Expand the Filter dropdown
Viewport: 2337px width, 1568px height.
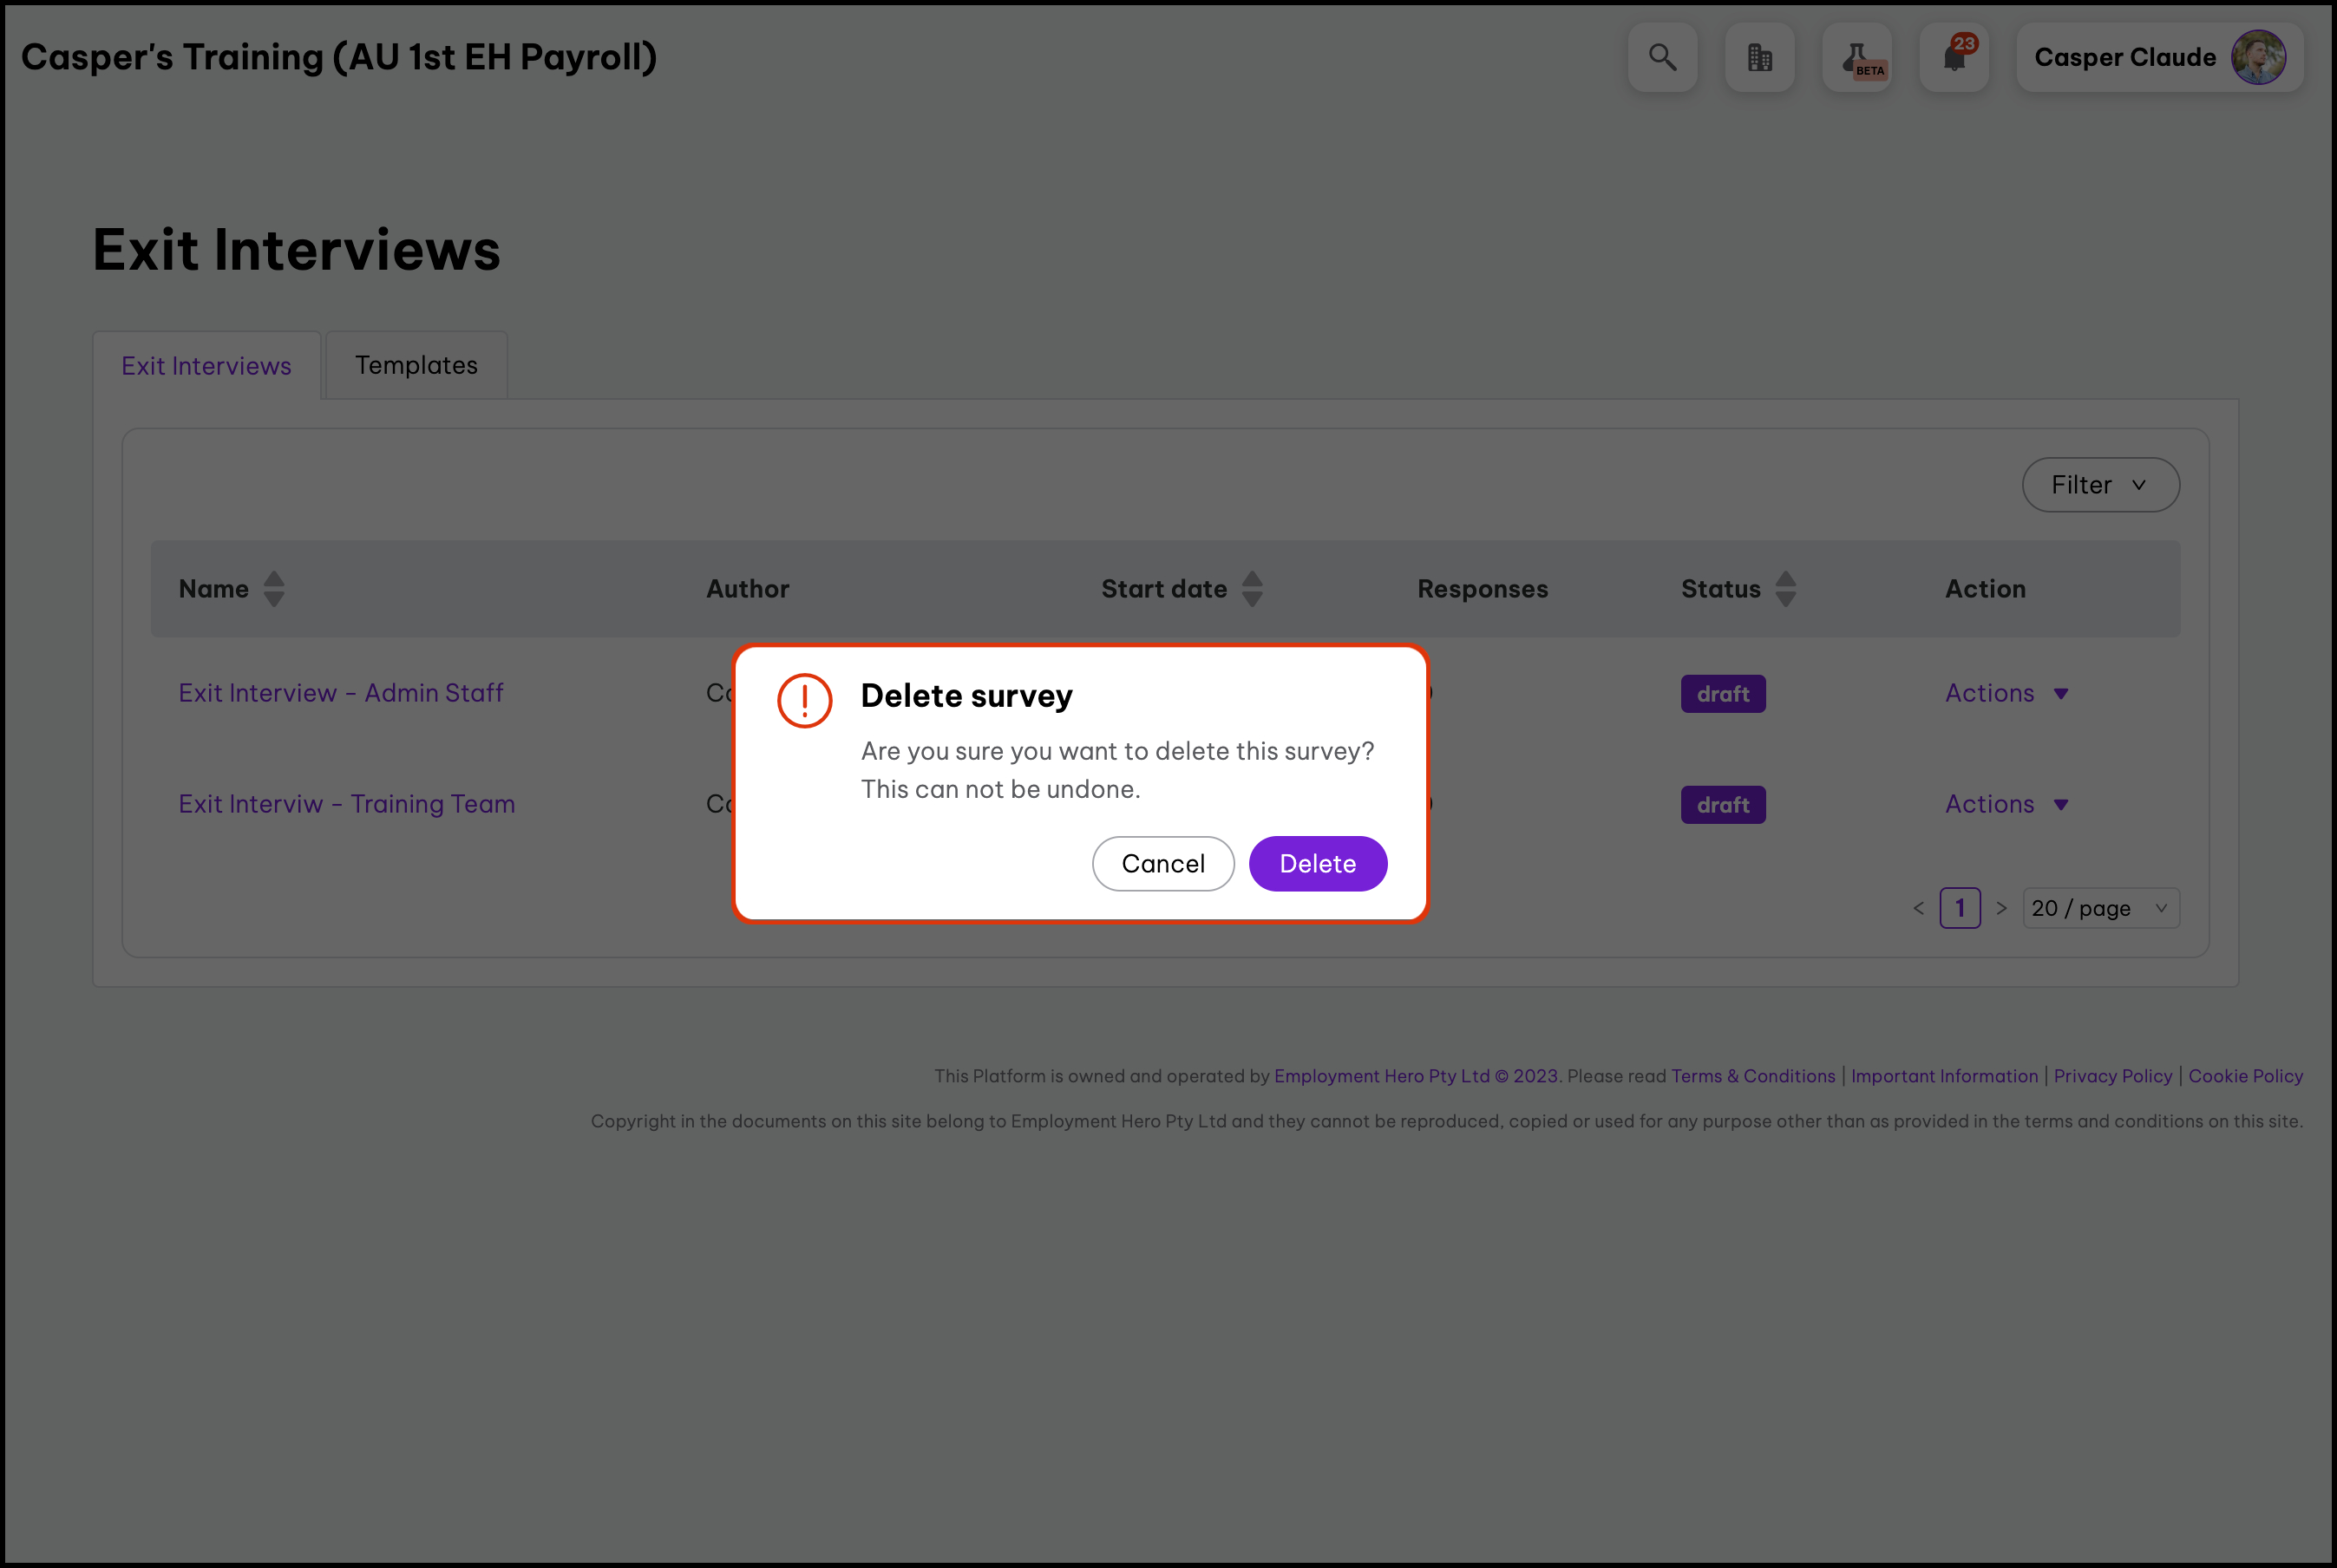pyautogui.click(x=2100, y=485)
